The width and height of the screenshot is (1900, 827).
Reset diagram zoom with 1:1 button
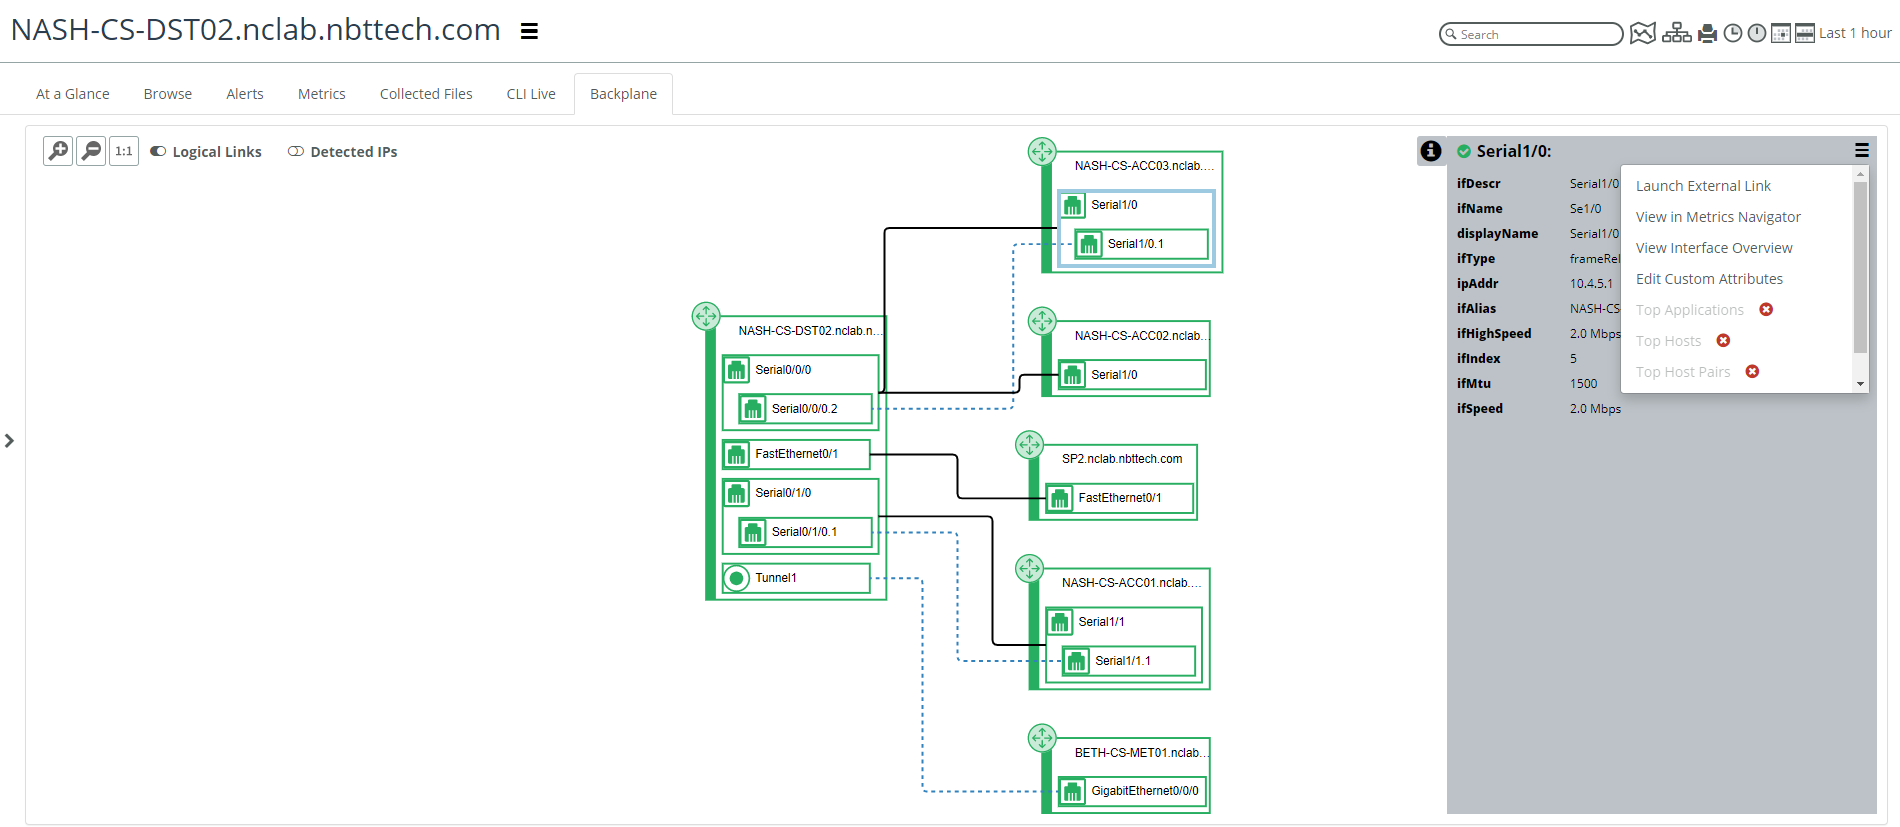pos(124,151)
